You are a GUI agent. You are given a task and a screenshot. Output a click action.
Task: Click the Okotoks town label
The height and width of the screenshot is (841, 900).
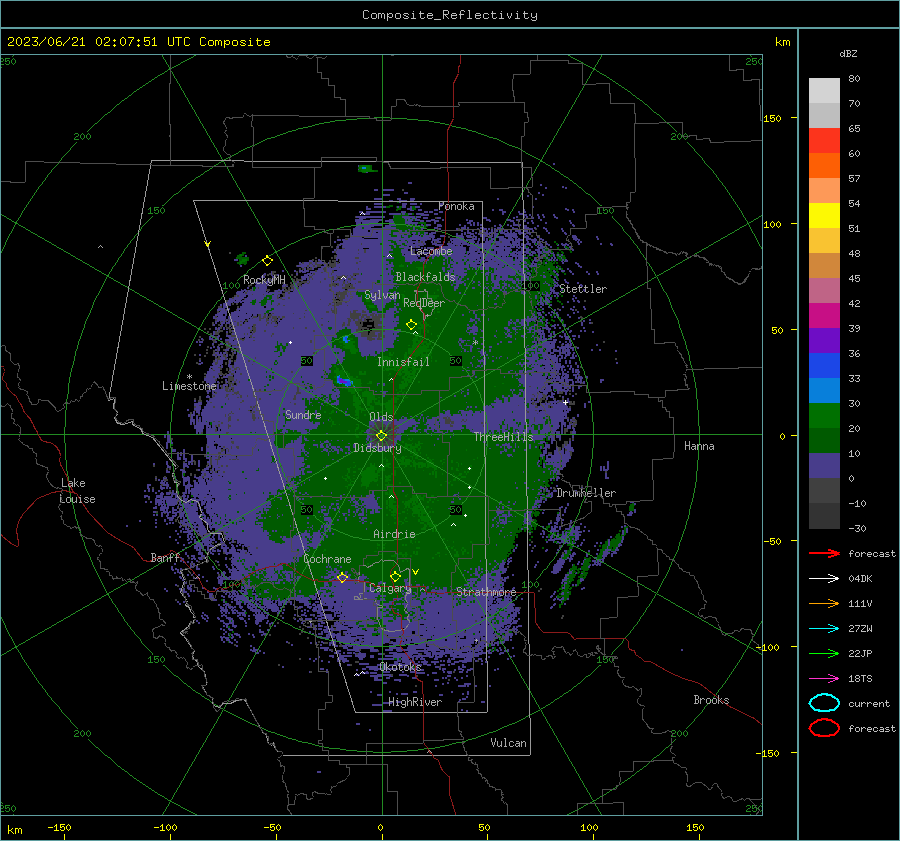[400, 667]
